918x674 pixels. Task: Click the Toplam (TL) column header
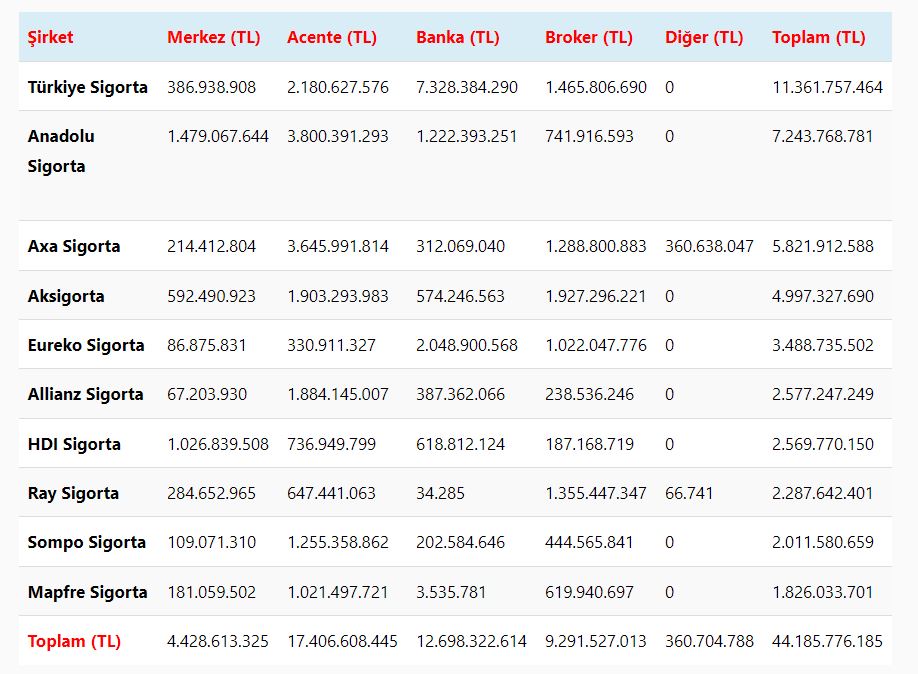tap(819, 38)
